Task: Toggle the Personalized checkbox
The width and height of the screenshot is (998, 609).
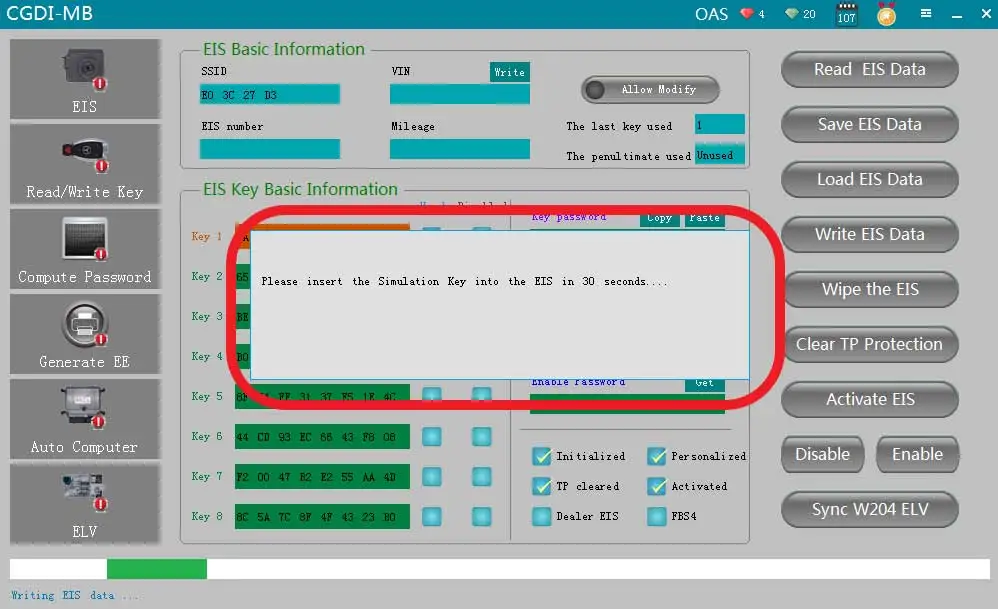Action: pyautogui.click(x=656, y=456)
